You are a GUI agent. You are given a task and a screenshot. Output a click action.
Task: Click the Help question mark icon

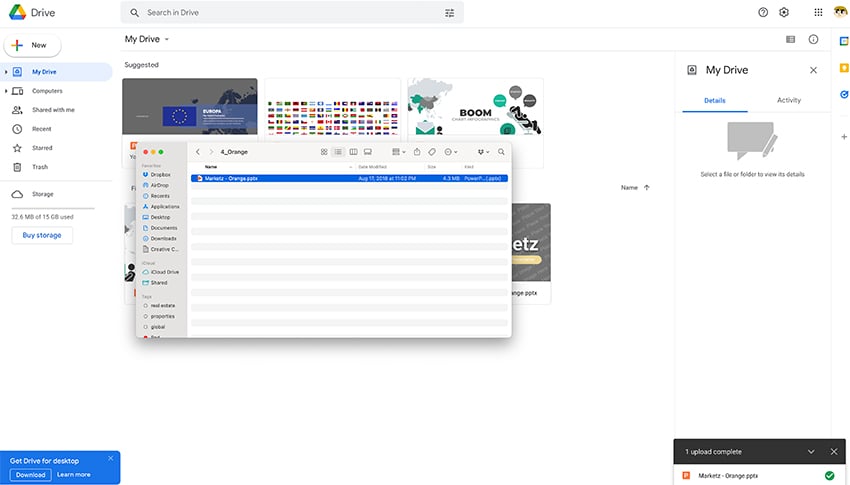tap(764, 12)
